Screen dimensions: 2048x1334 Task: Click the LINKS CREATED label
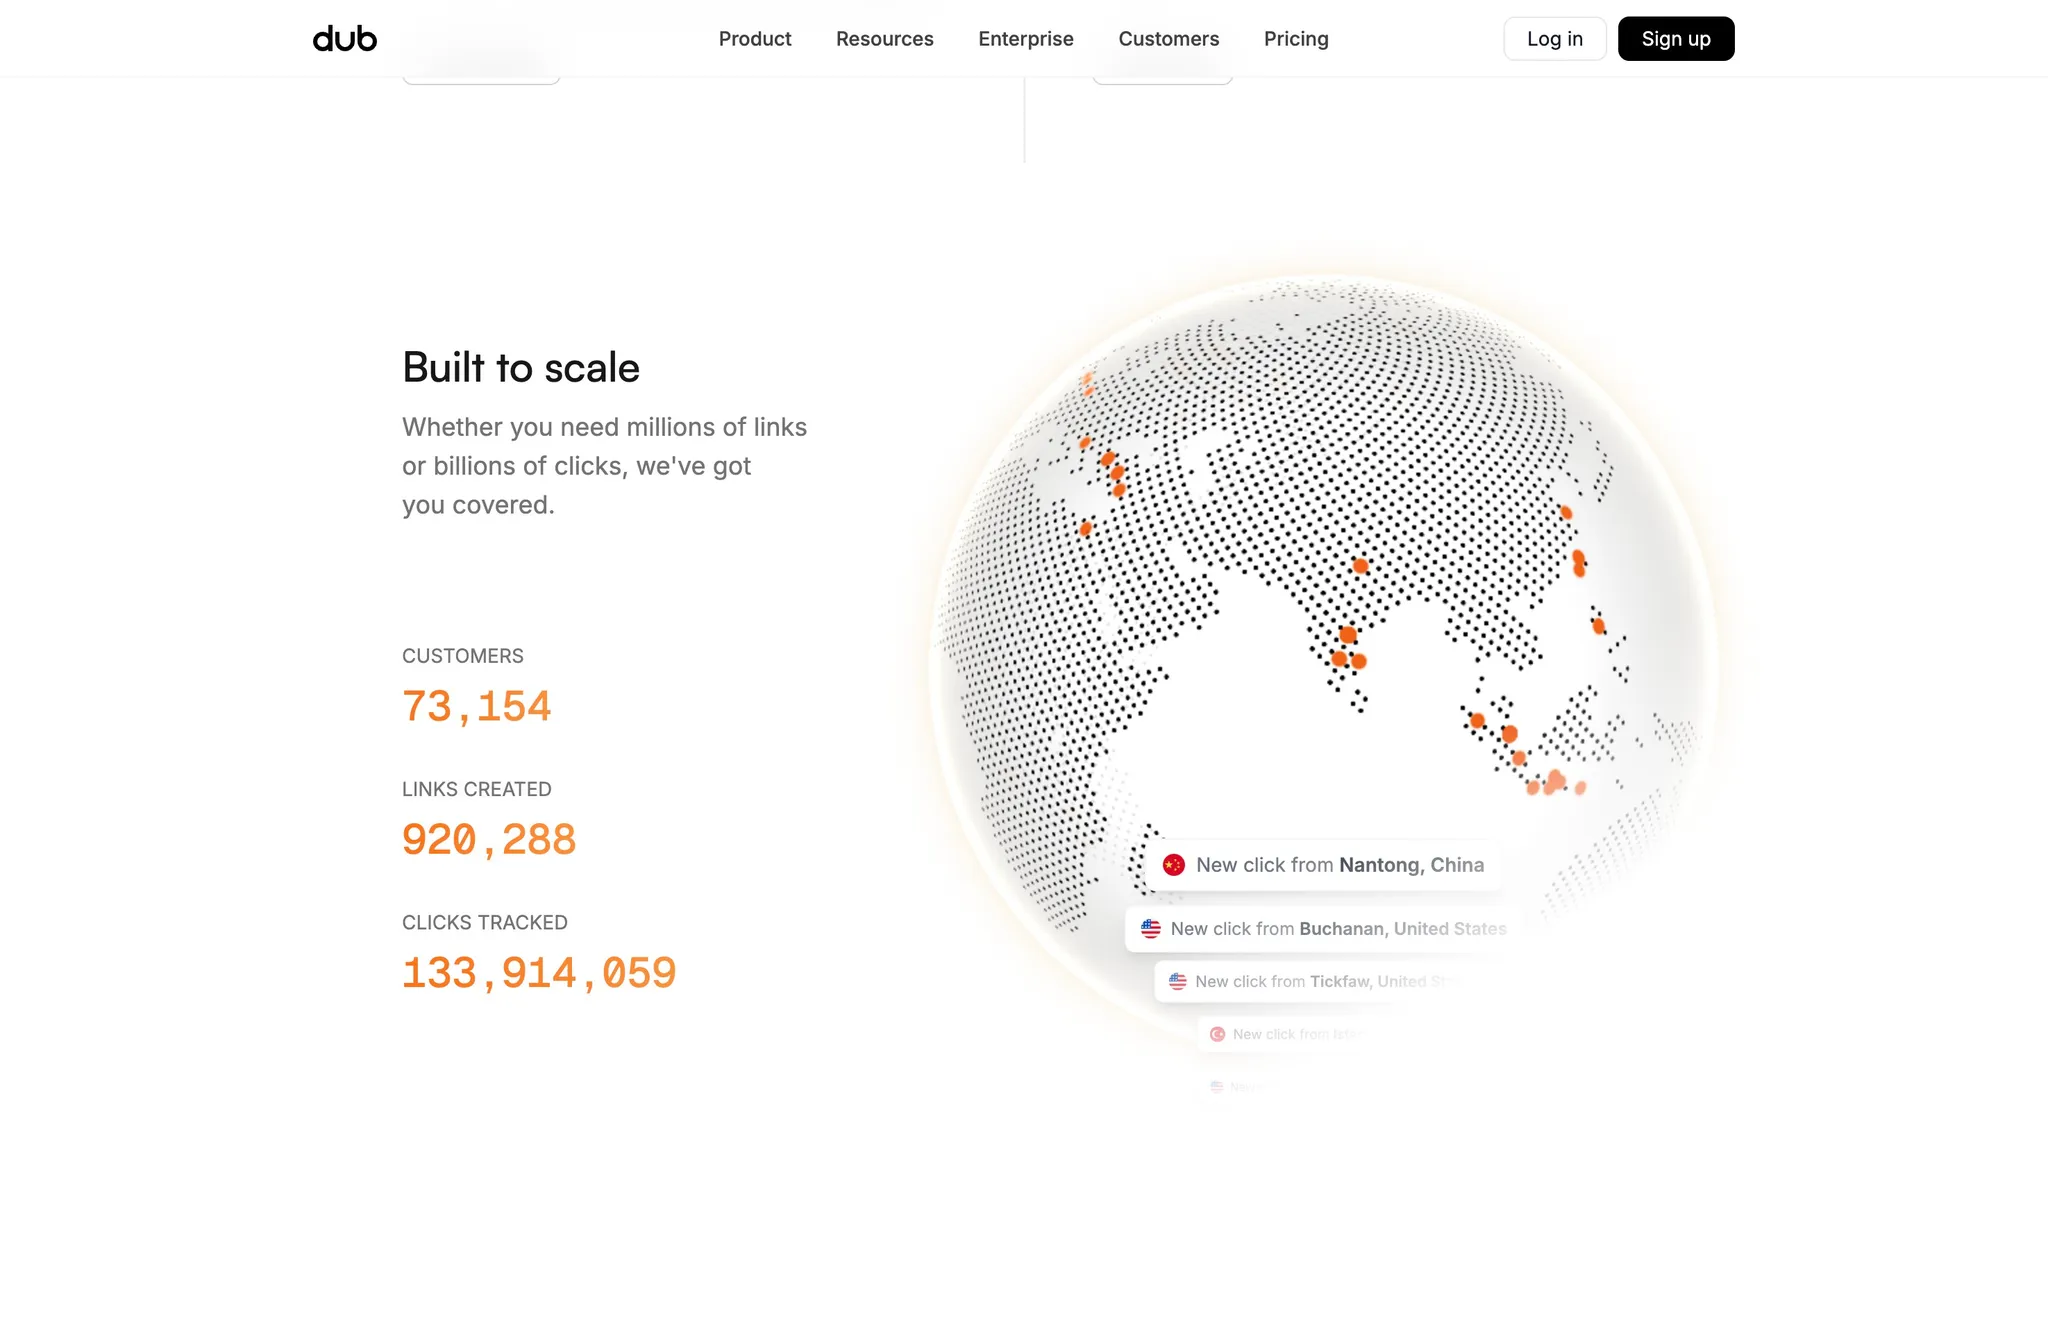pos(477,789)
